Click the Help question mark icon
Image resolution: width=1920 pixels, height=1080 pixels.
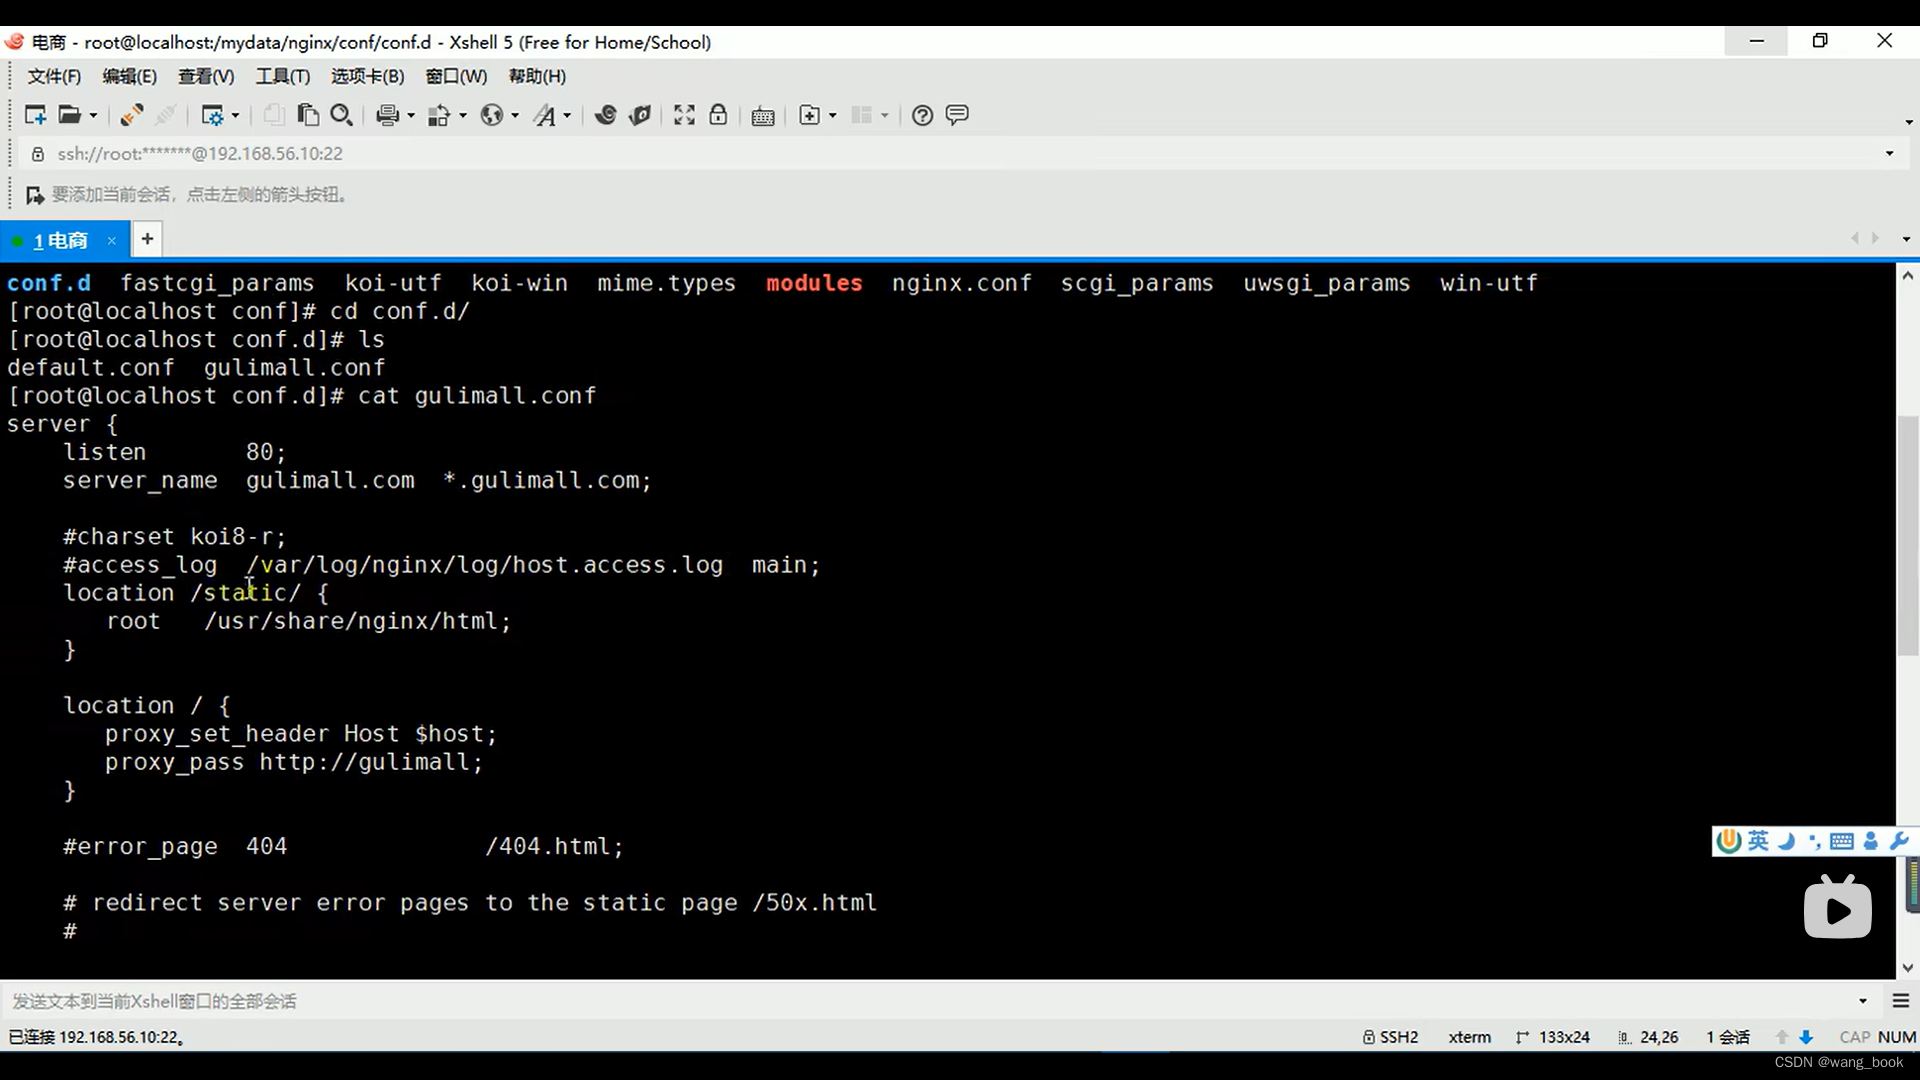923,116
